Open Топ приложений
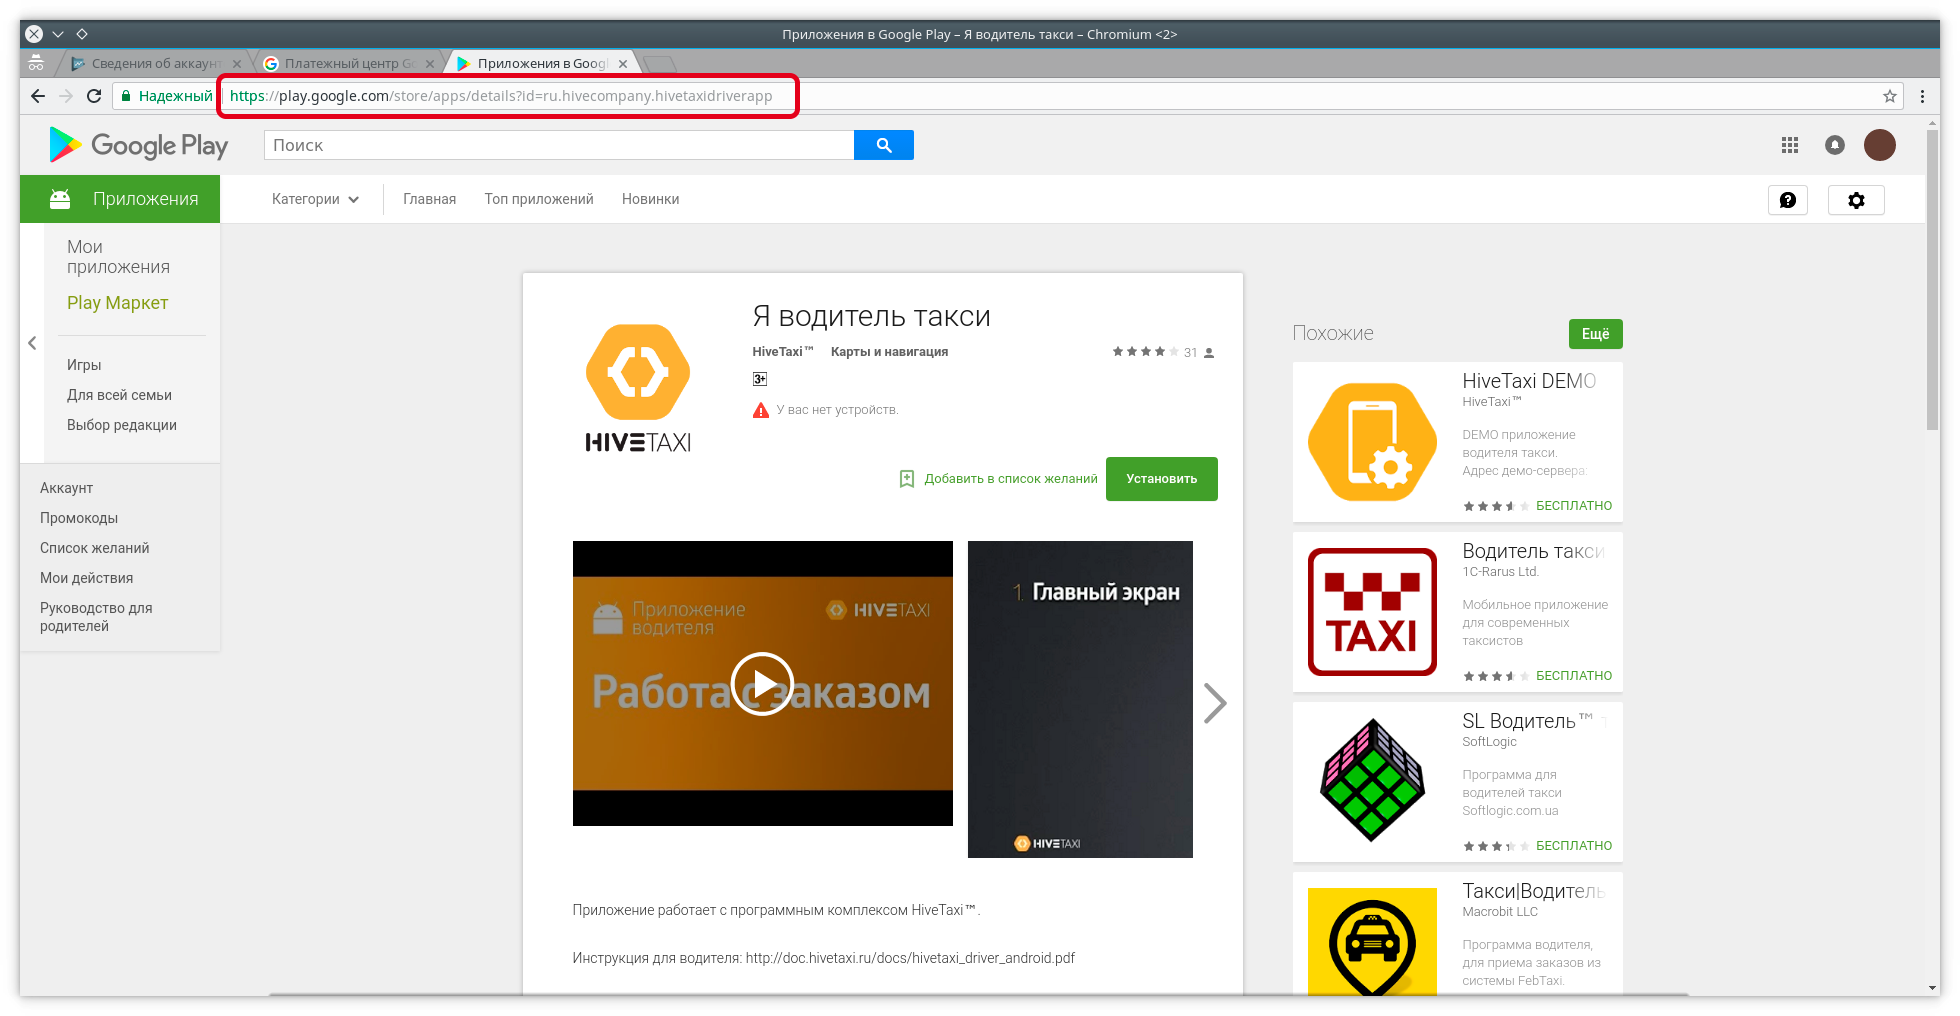The image size is (1960, 1016). pyautogui.click(x=539, y=199)
